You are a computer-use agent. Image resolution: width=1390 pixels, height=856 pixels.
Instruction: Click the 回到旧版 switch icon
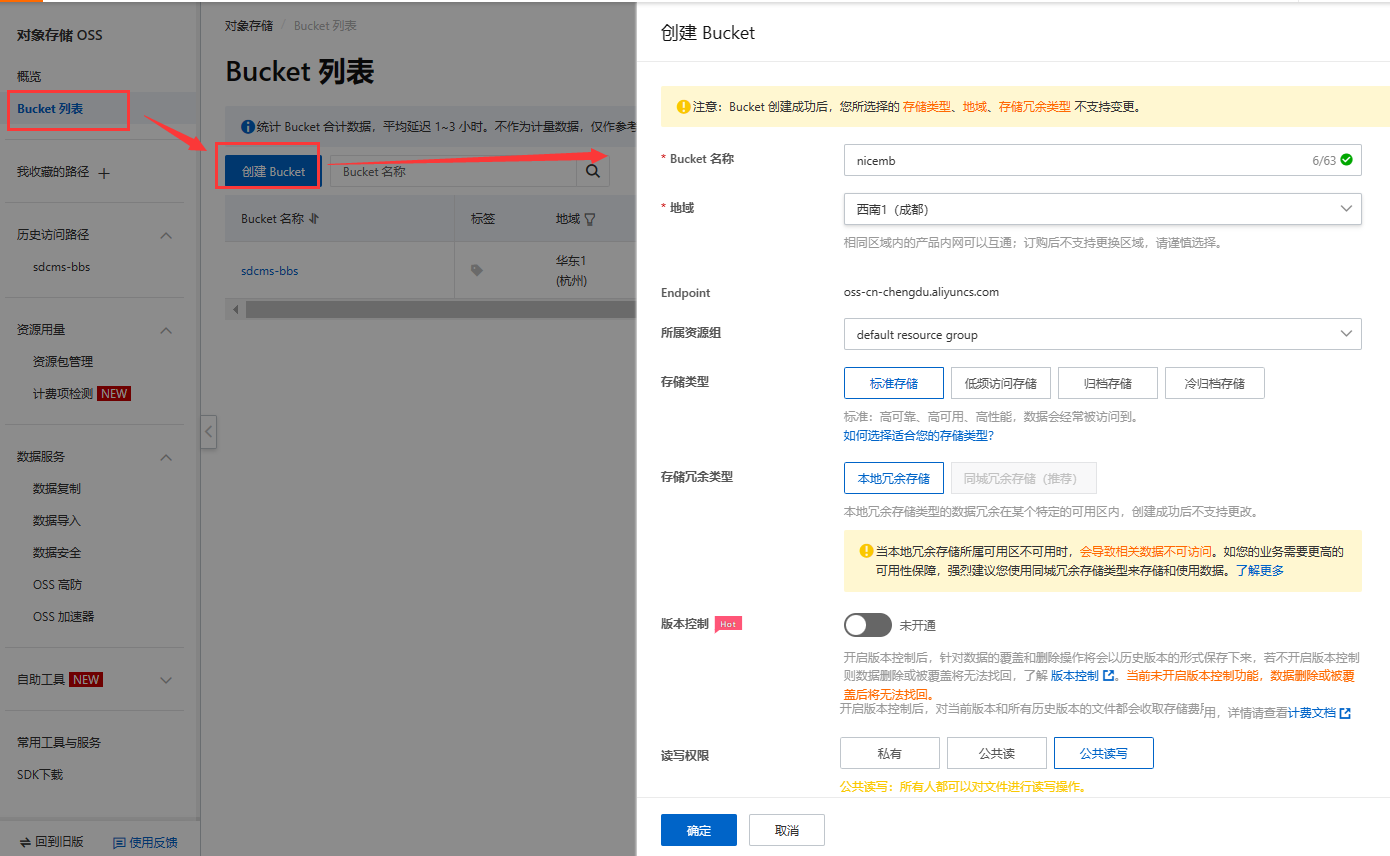[25, 842]
